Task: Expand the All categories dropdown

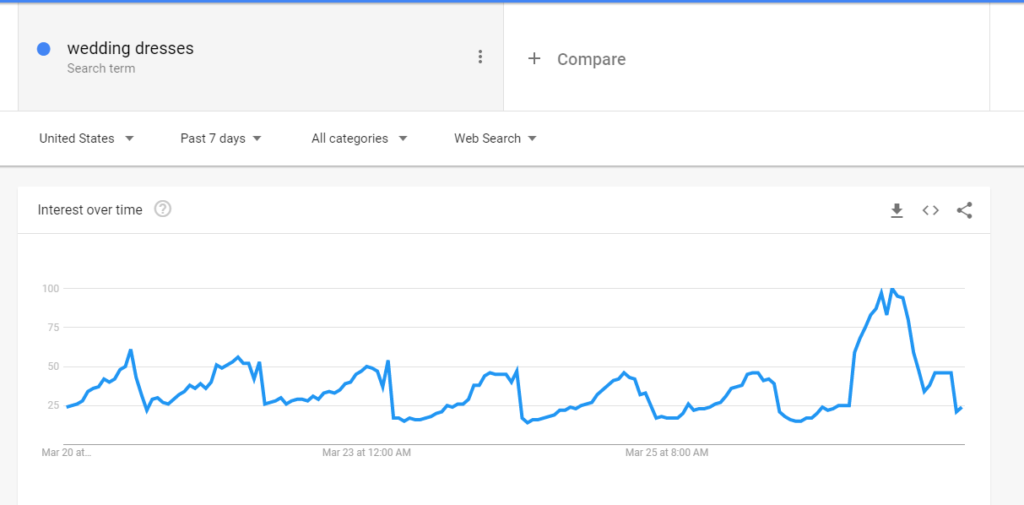Action: coord(359,138)
